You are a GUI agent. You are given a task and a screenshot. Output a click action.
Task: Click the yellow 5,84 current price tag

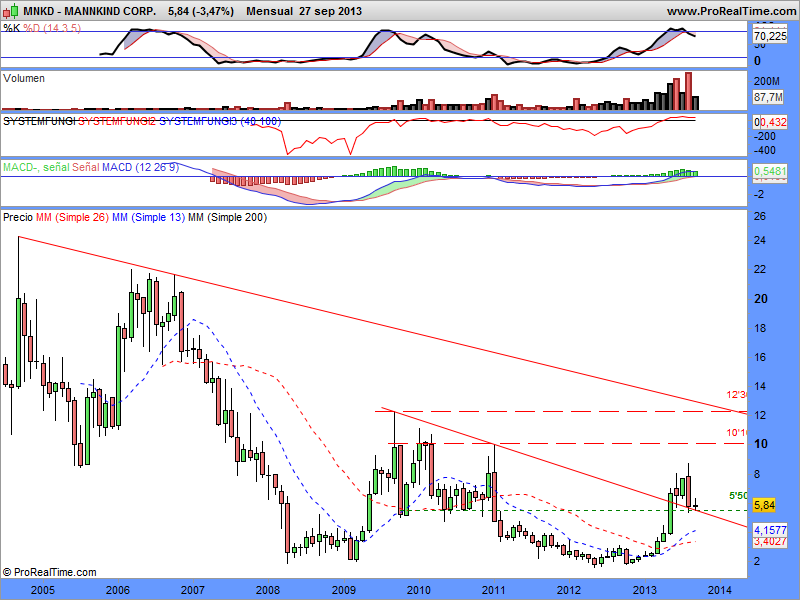pos(764,505)
